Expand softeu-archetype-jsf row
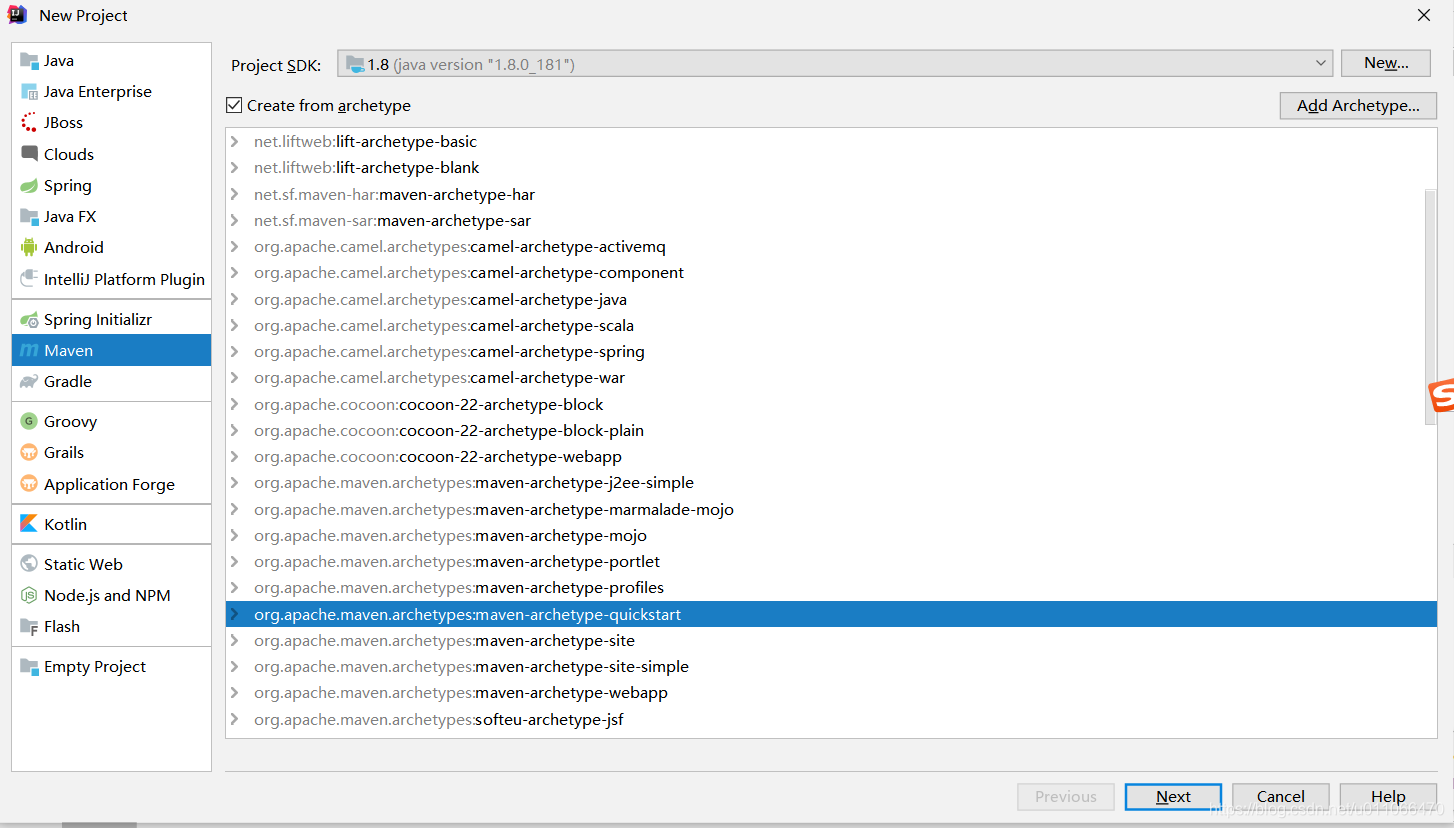Image resolution: width=1454 pixels, height=828 pixels. point(234,720)
